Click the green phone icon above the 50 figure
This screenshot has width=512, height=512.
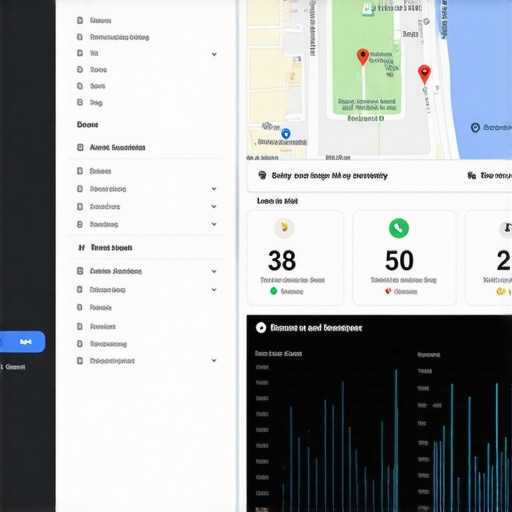(x=399, y=228)
